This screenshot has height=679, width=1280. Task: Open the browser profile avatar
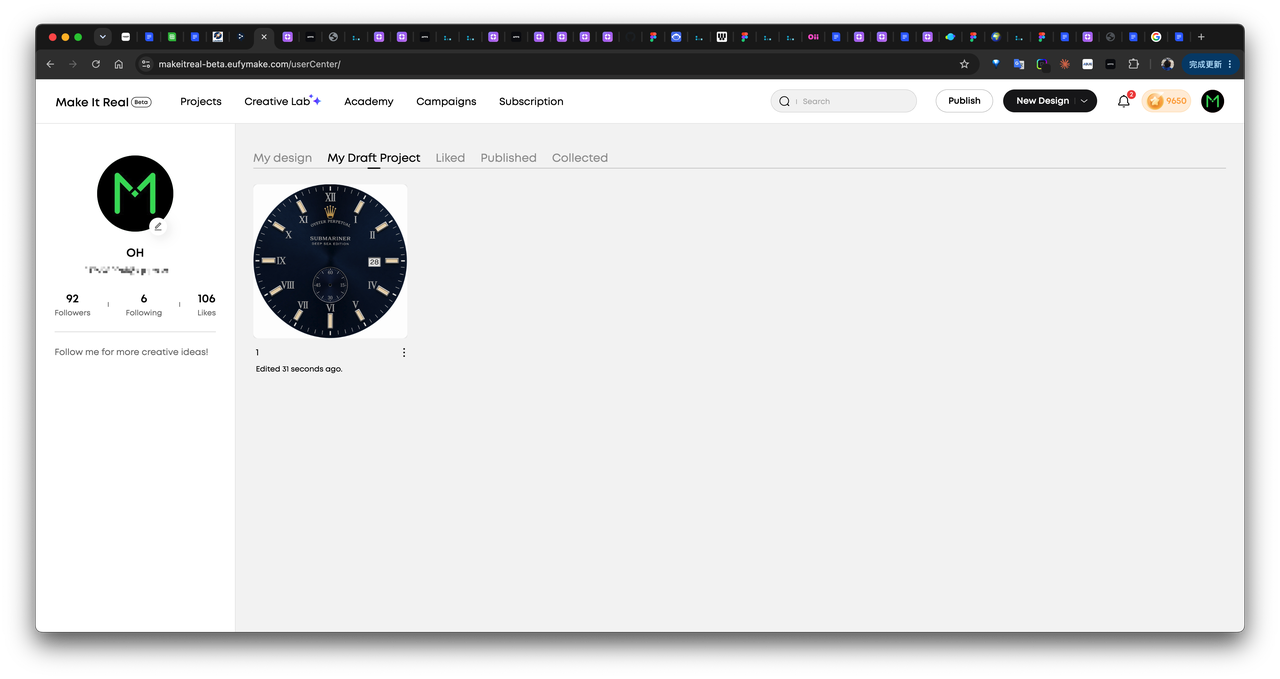coord(1167,64)
